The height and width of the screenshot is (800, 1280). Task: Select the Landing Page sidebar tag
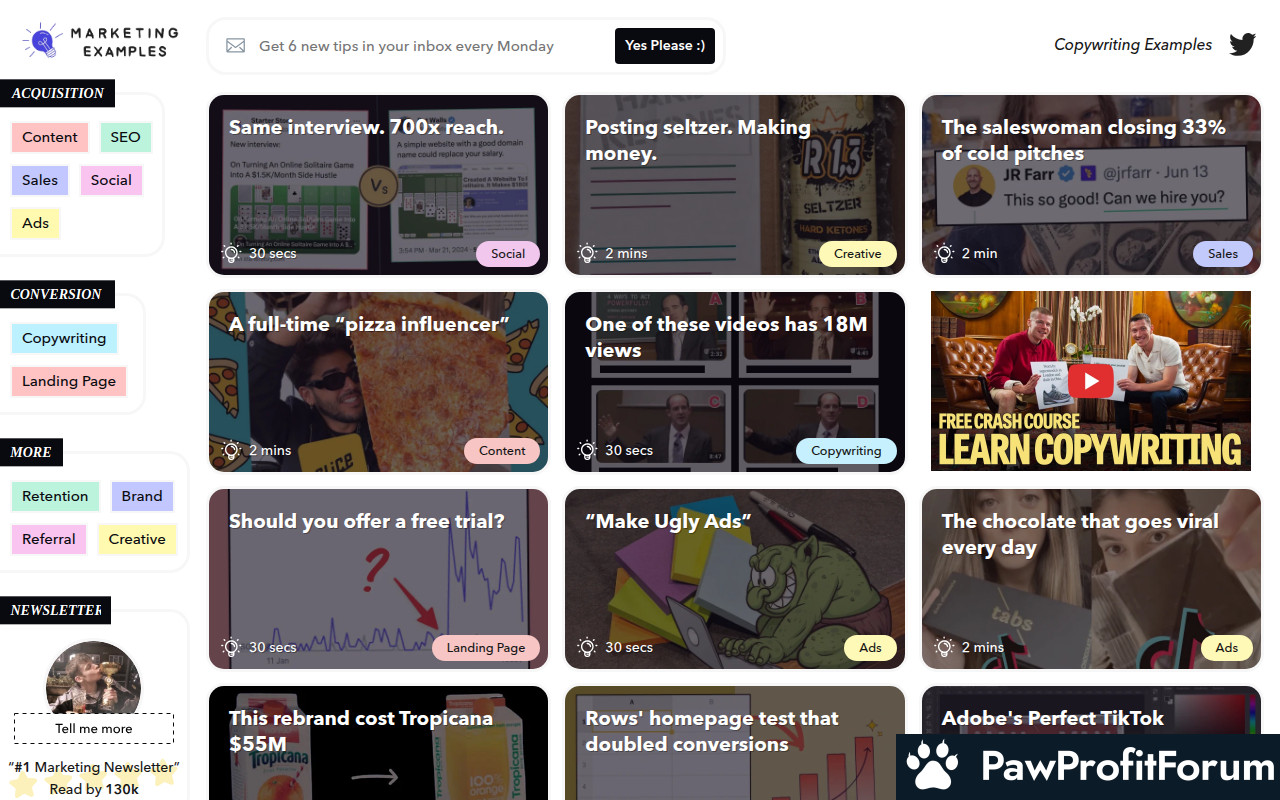69,381
